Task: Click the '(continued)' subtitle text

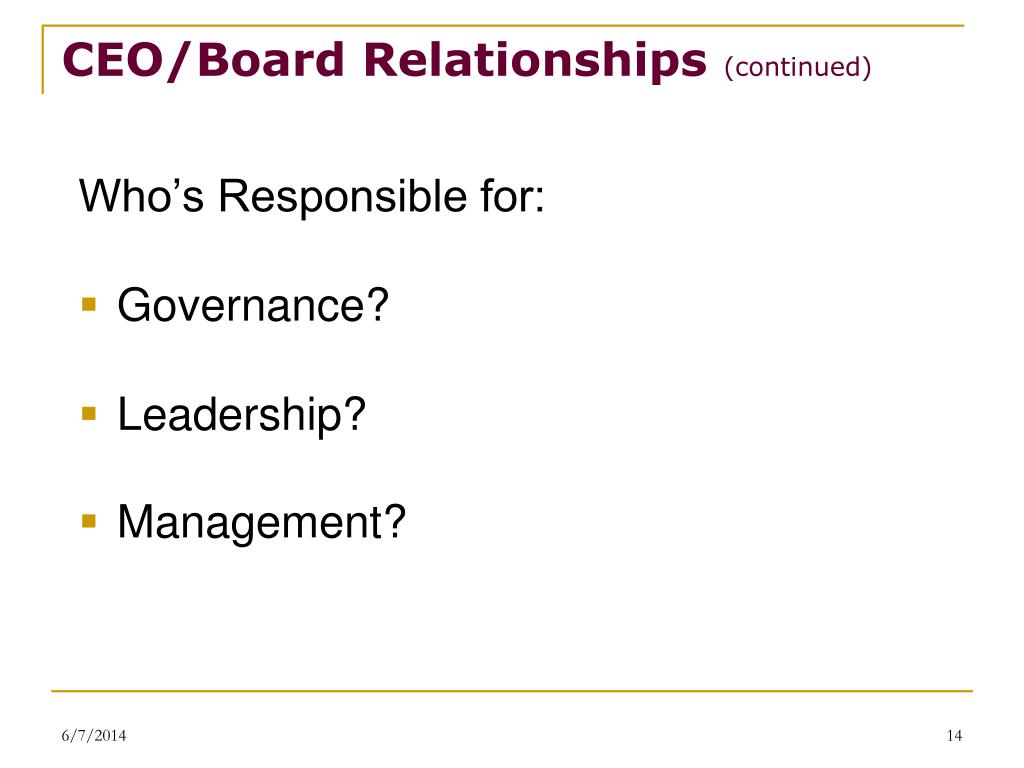Action: (x=797, y=67)
